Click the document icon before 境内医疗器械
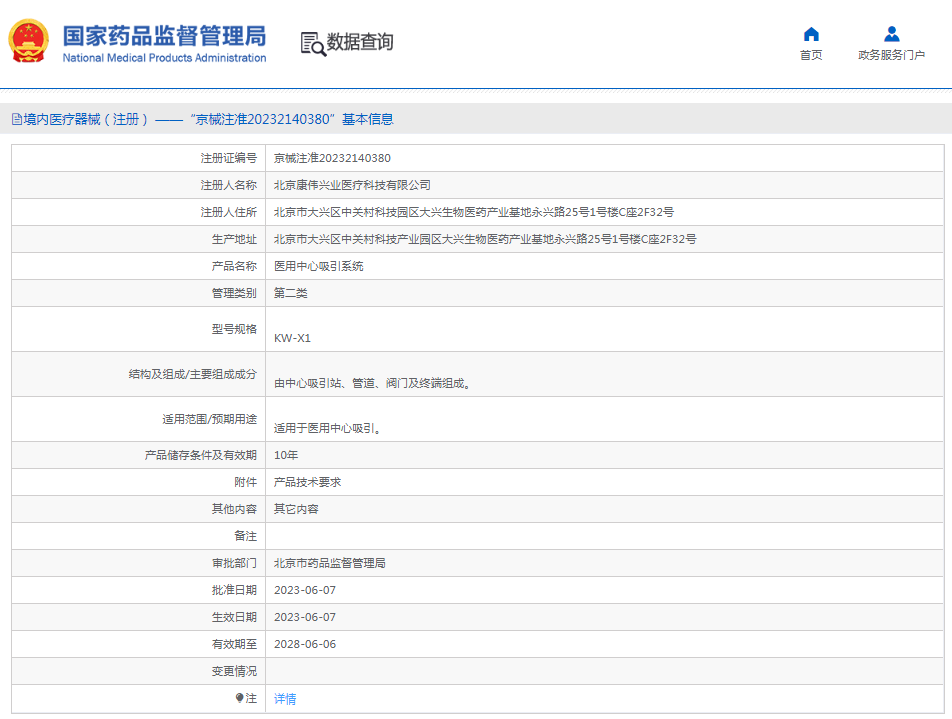Screen dimensions: 952x719 coord(17,119)
